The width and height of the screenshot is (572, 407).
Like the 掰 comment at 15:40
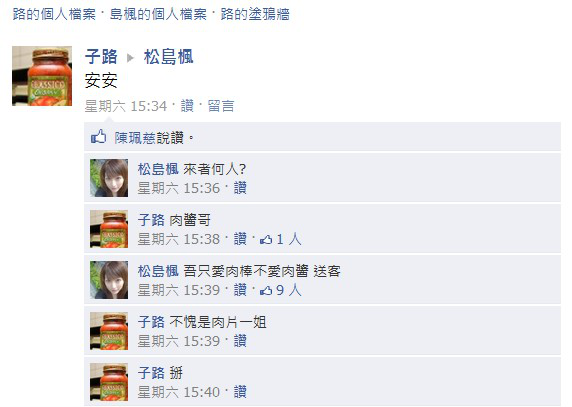(240, 392)
